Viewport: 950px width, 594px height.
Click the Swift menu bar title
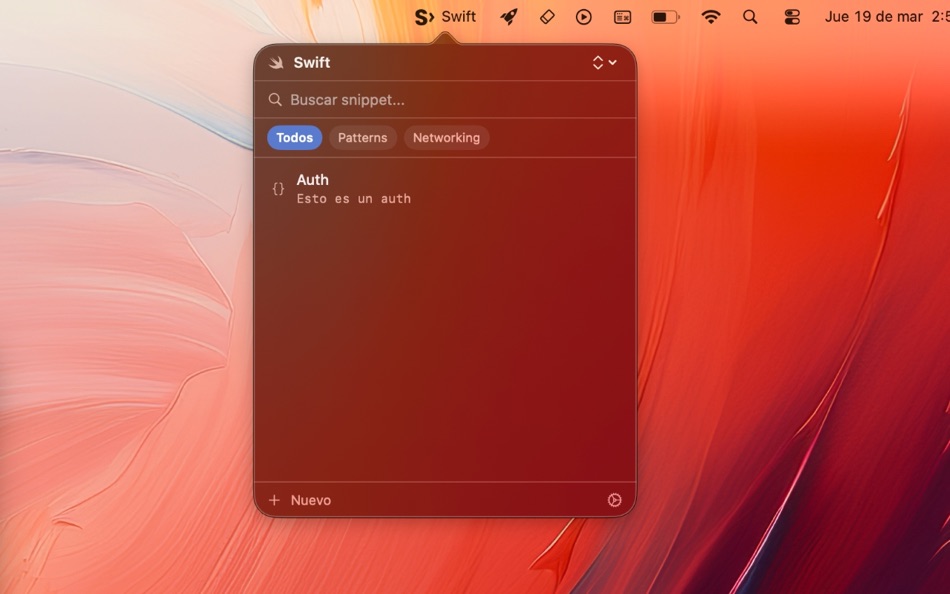[460, 16]
